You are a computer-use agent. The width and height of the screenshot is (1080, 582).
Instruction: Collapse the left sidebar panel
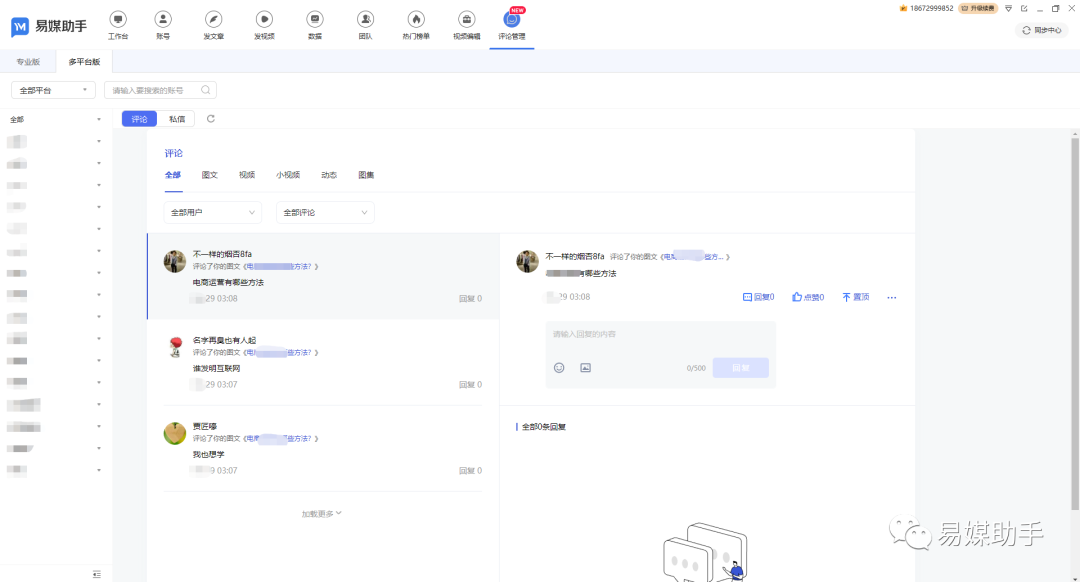96,574
